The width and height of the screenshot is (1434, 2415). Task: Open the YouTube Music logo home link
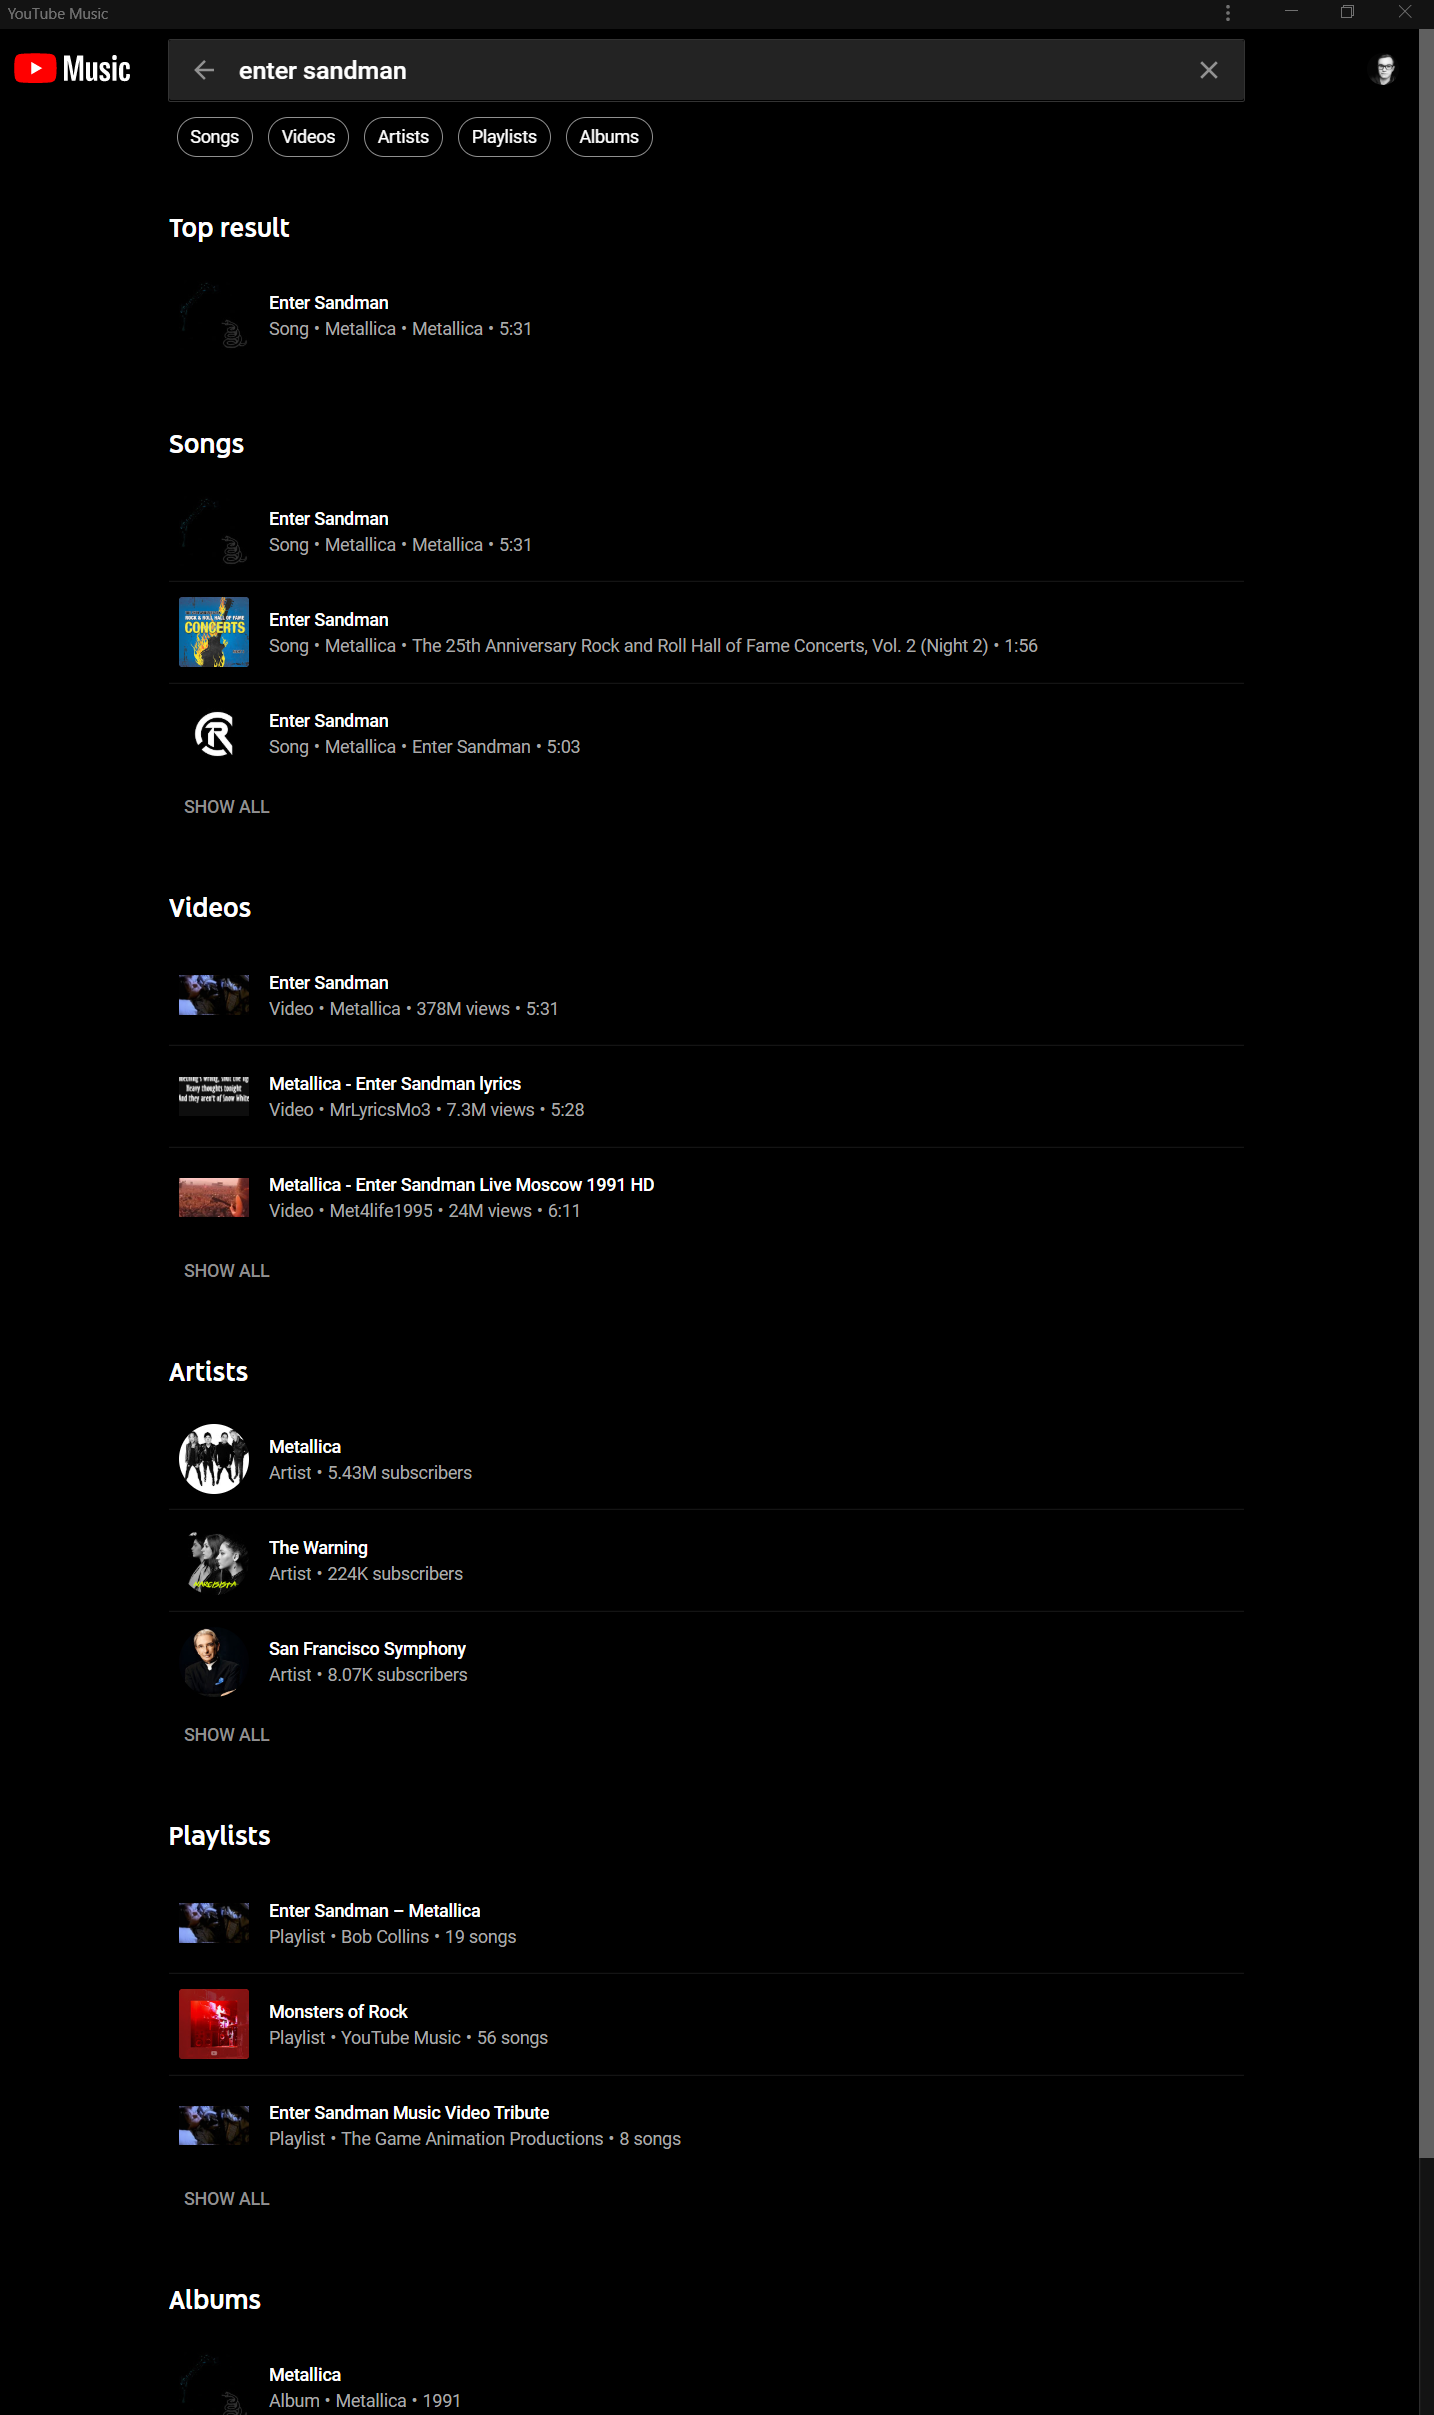click(72, 69)
